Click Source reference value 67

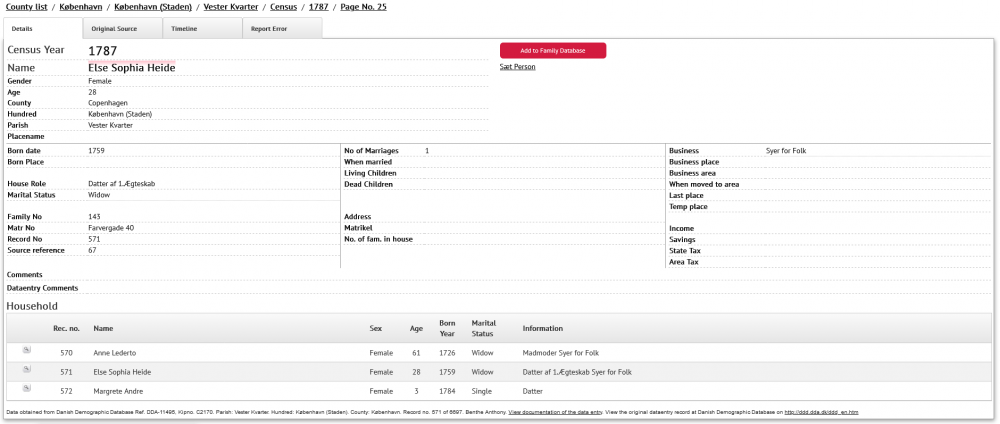pos(92,251)
